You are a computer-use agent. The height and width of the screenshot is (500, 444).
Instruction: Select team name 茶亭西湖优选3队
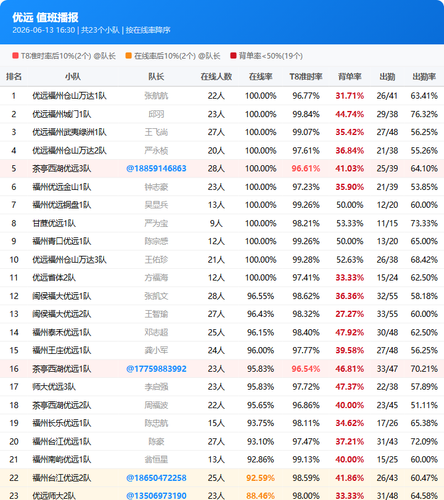[x=62, y=169]
